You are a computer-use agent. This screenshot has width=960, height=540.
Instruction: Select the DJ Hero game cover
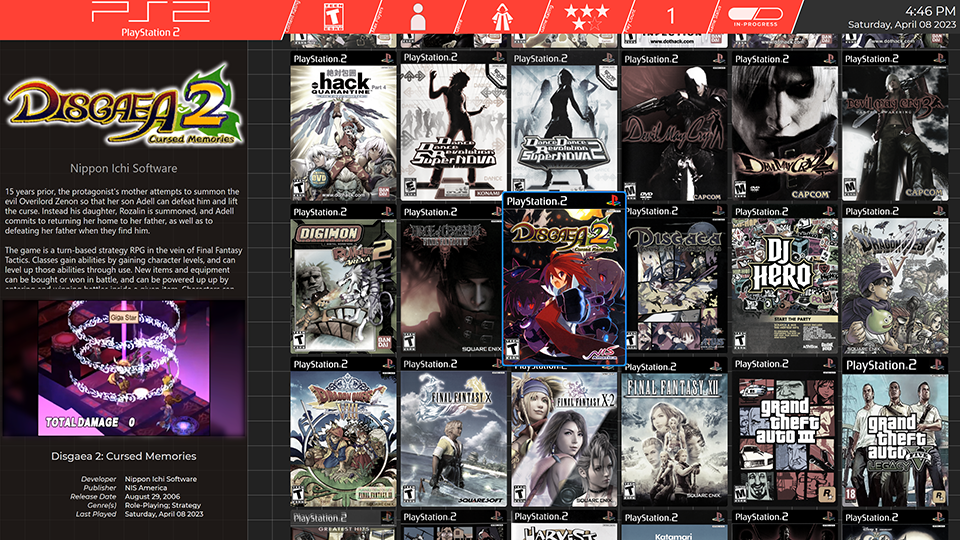click(x=785, y=279)
